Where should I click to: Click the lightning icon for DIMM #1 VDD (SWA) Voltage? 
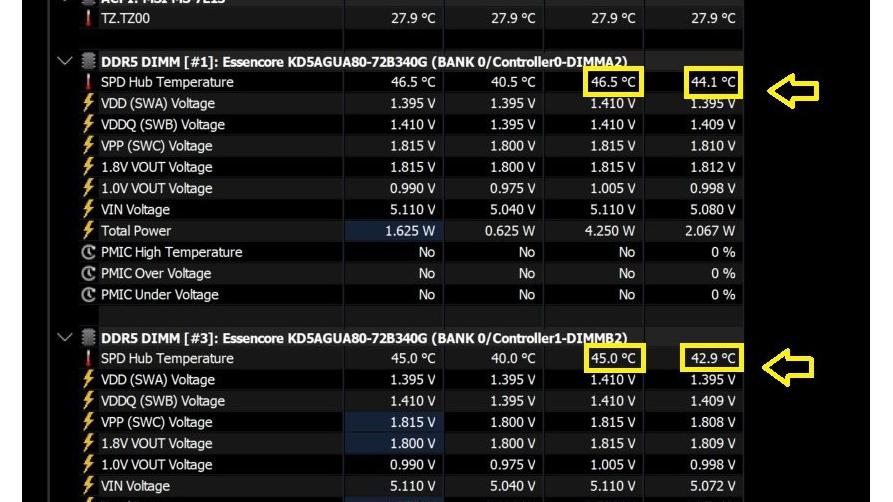point(88,103)
